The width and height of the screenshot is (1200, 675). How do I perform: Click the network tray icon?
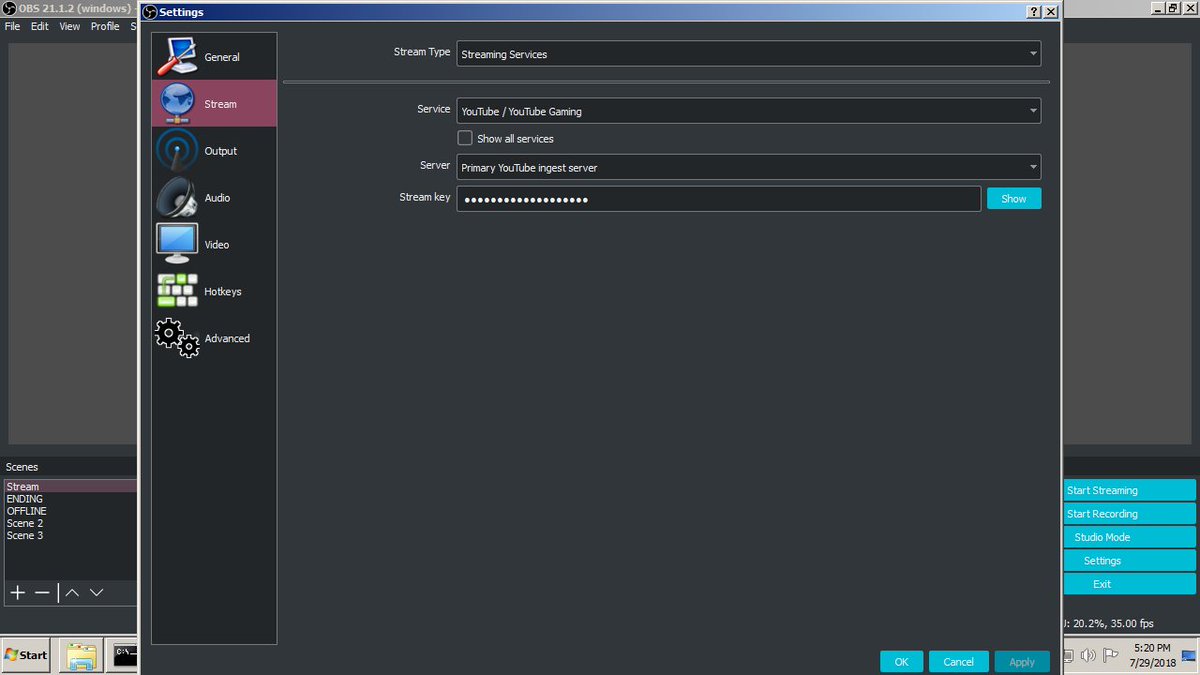click(x=1068, y=656)
